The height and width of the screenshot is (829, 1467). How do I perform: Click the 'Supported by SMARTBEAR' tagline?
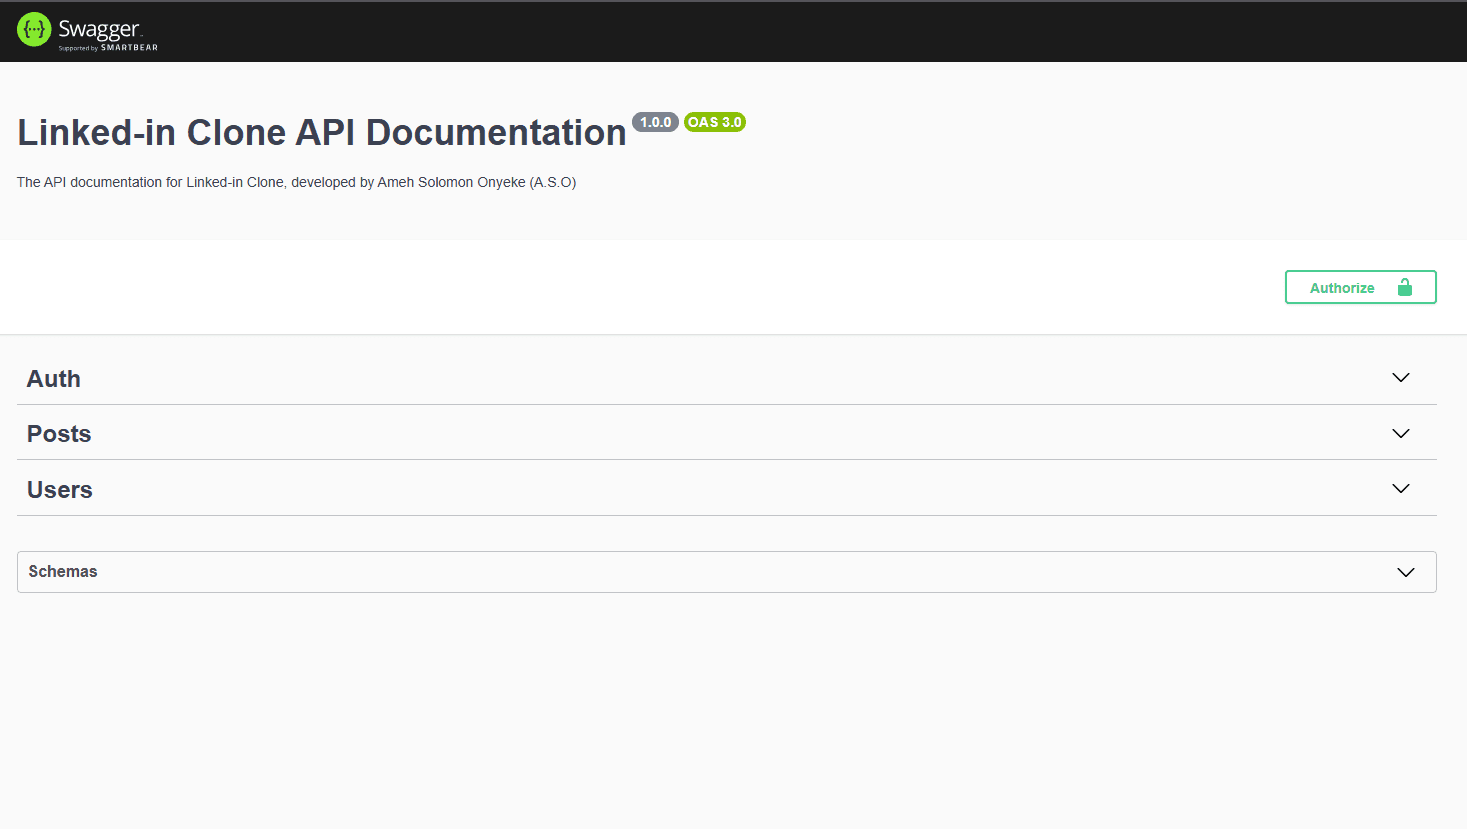click(x=108, y=48)
